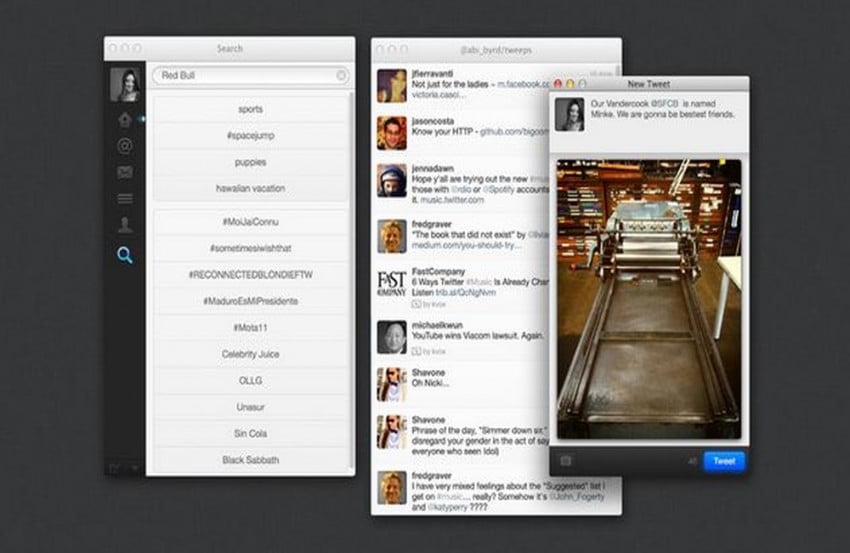
Task: Select saved search 'puppies'
Action: click(x=250, y=162)
